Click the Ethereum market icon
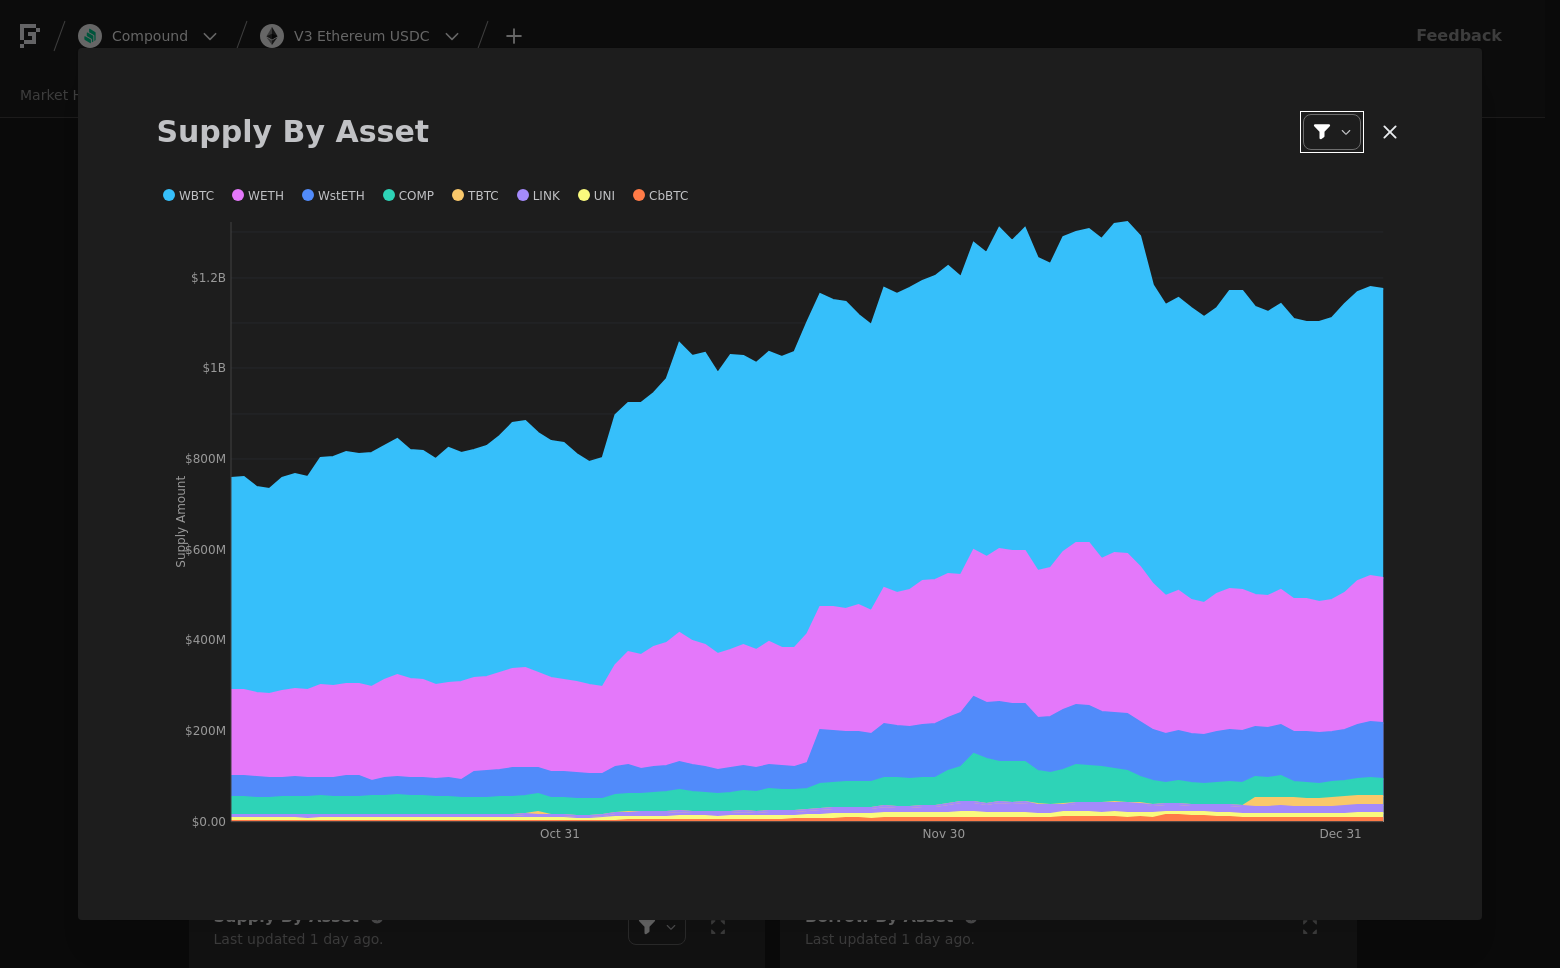1560x968 pixels. tap(272, 36)
